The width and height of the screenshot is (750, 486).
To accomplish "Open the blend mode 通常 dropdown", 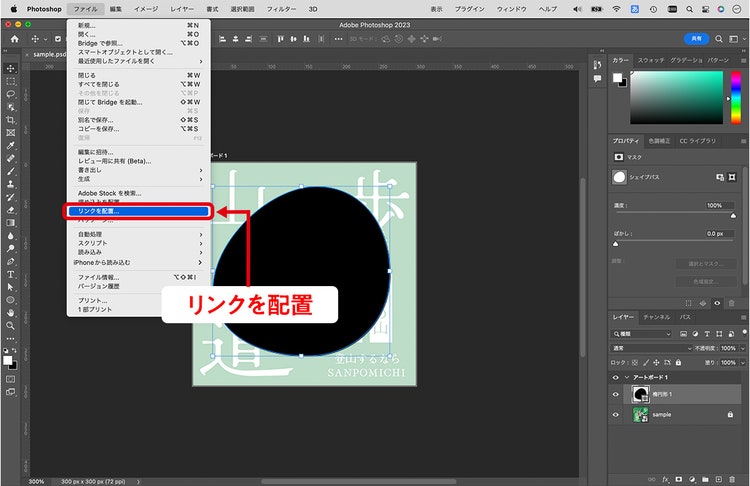I will tap(651, 348).
